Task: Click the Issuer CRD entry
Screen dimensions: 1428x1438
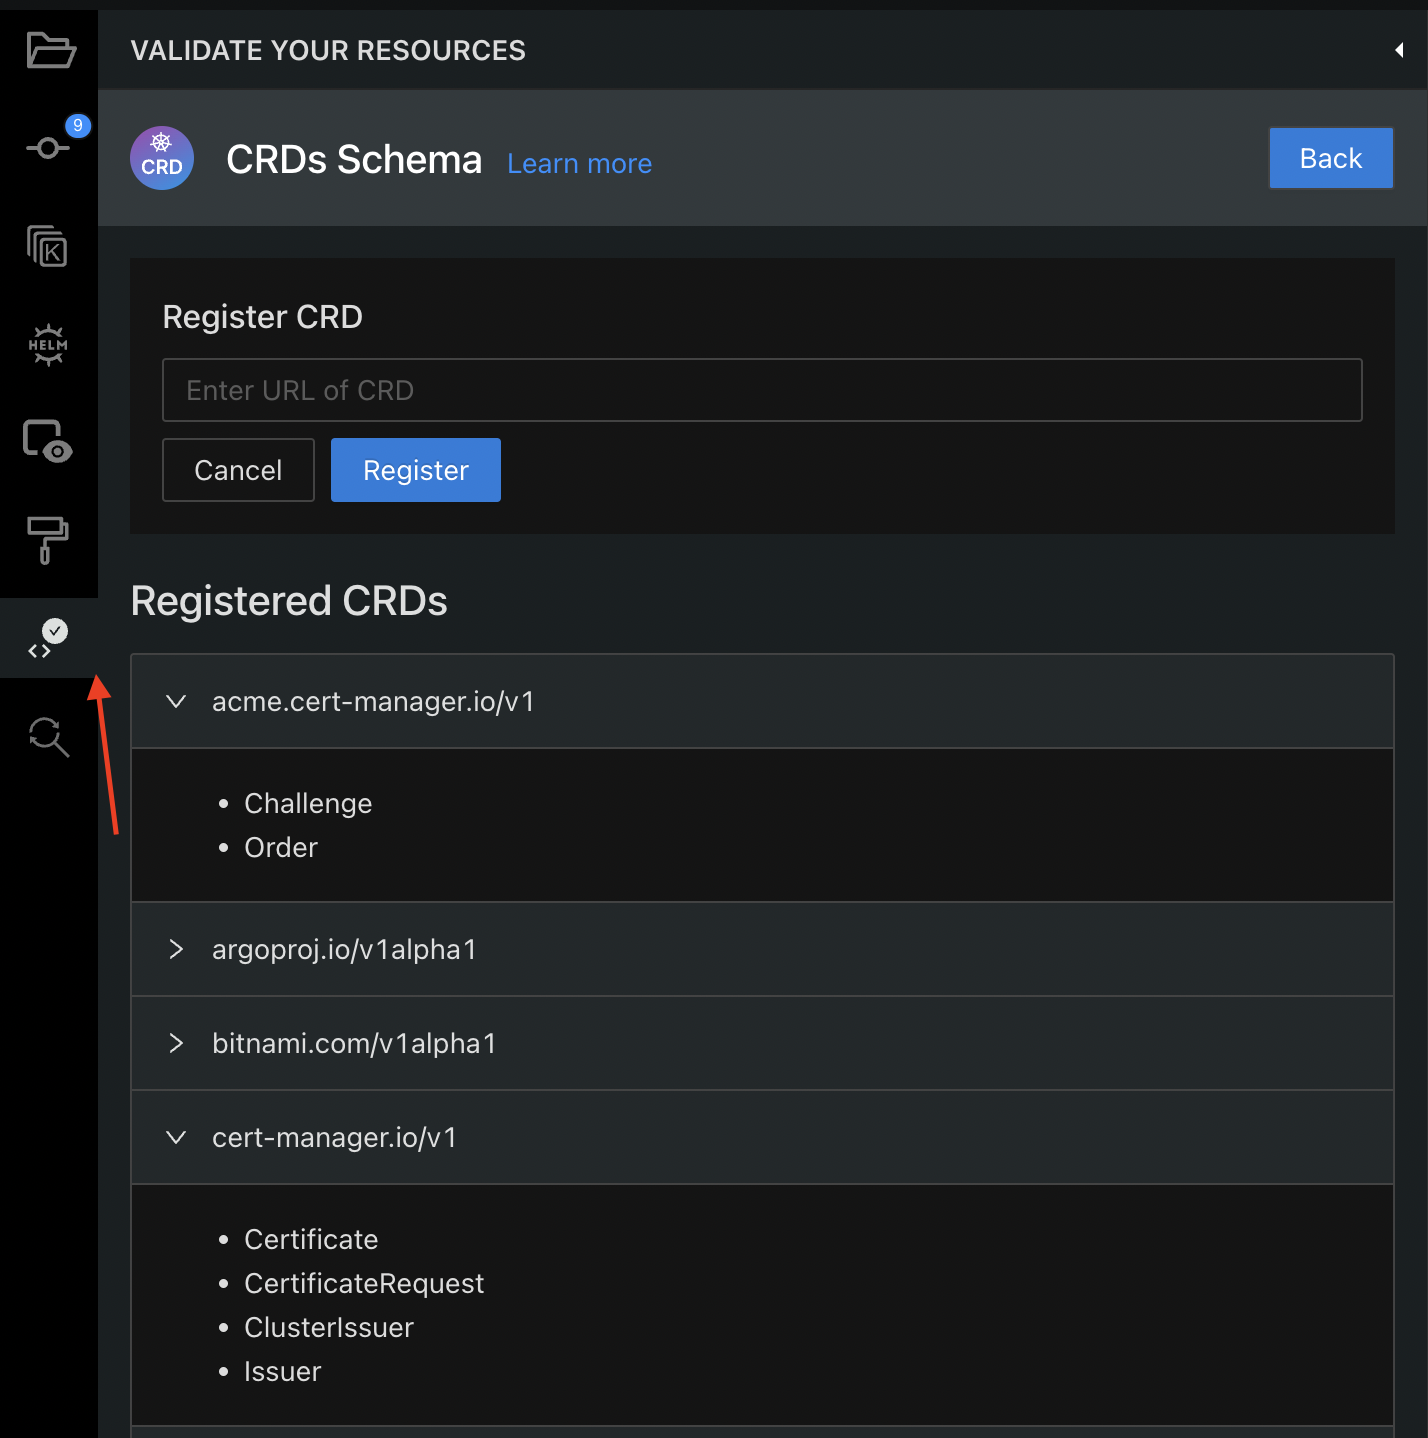Action: 283,1371
